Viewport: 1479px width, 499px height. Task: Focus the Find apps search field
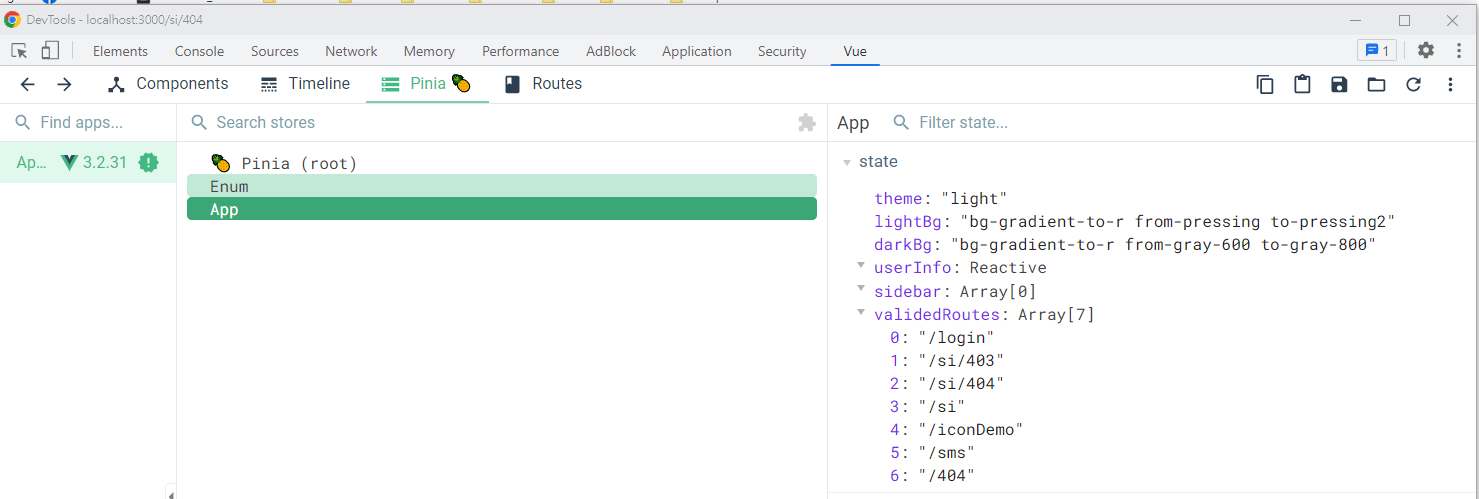88,122
